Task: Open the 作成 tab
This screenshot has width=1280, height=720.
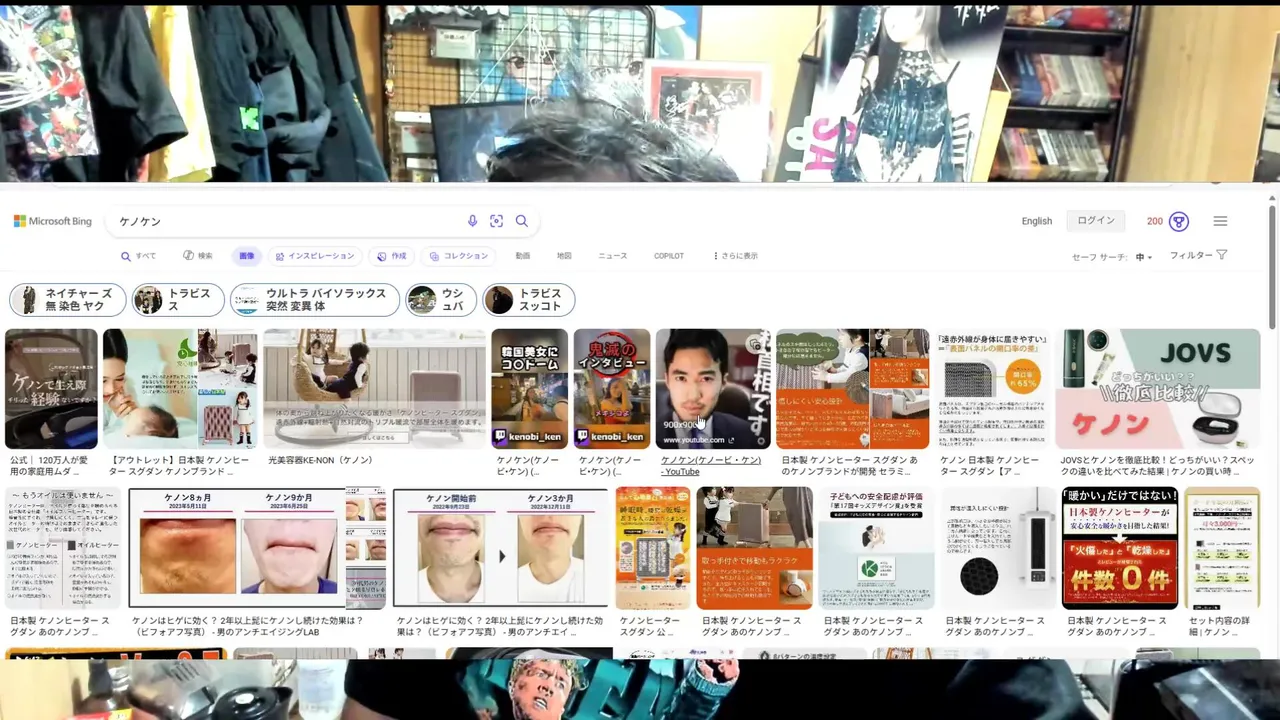Action: [392, 256]
